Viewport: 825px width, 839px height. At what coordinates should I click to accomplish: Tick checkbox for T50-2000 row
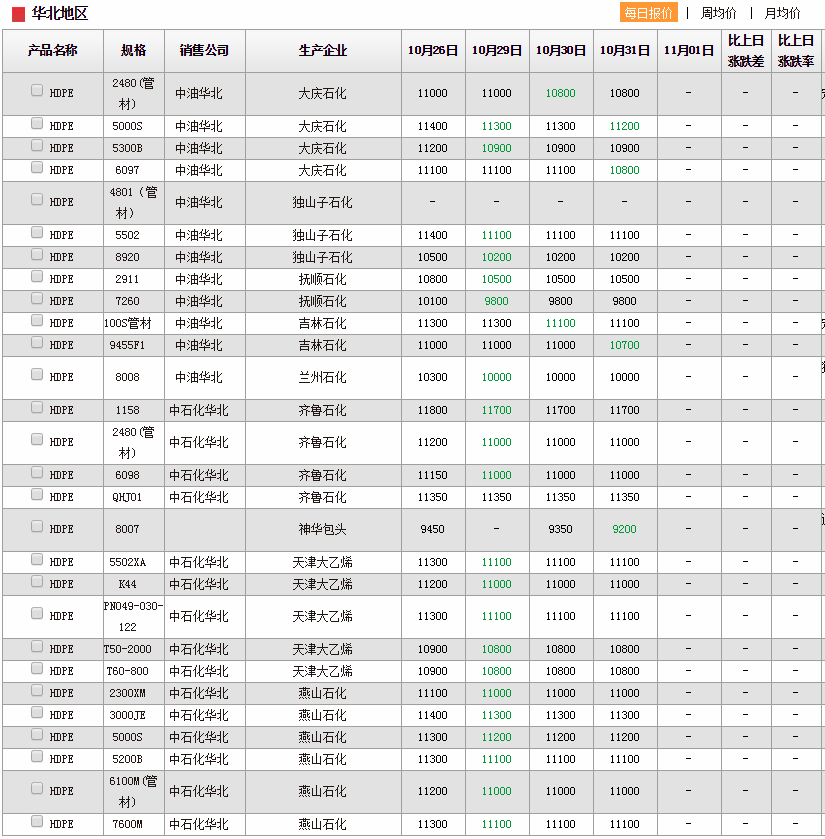tap(37, 646)
